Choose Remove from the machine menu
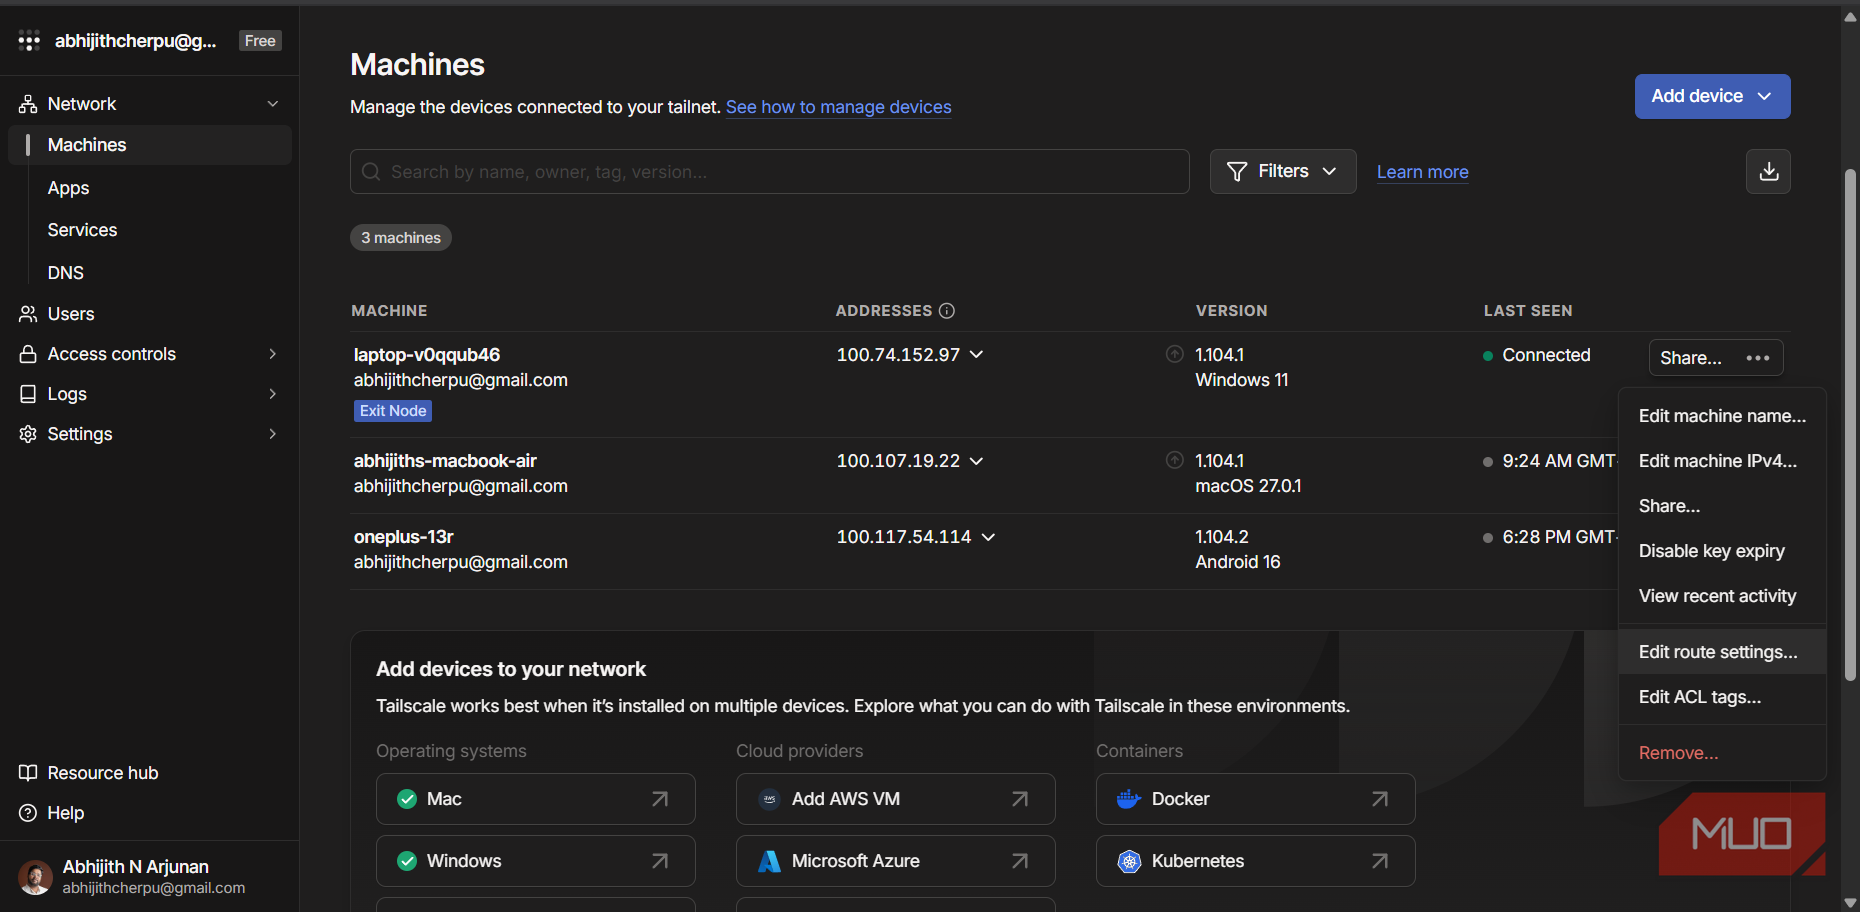The height and width of the screenshot is (912, 1860). tap(1722, 753)
